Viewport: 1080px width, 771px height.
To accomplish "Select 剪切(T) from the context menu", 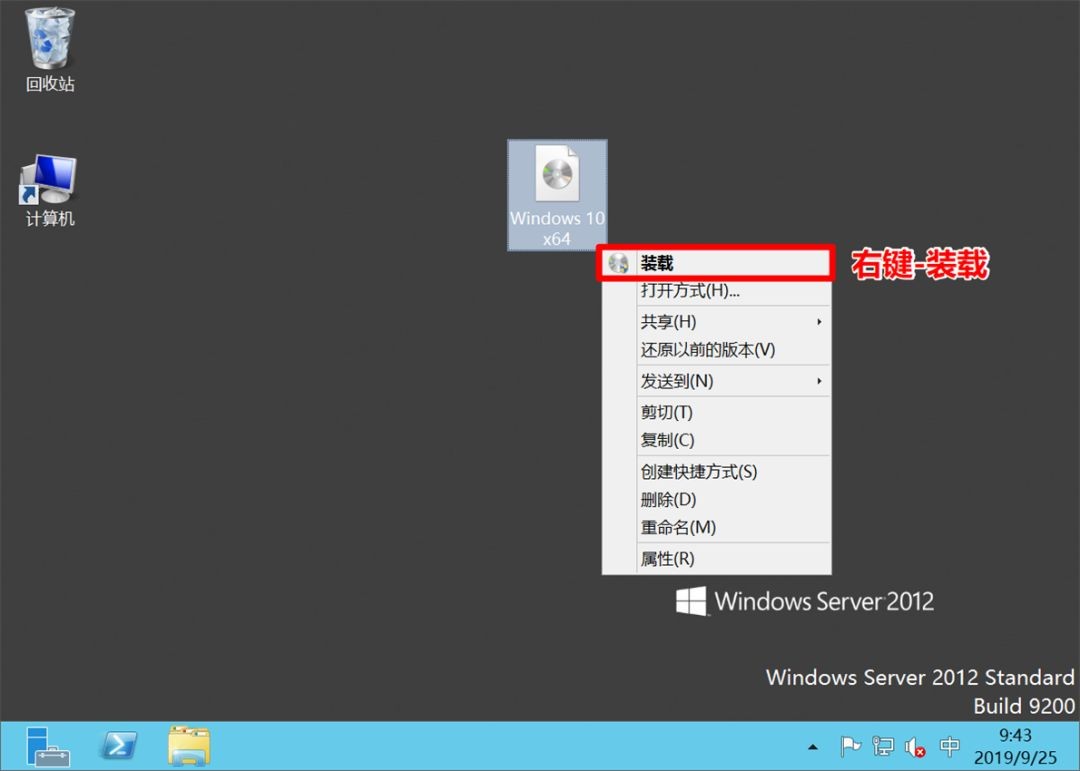I will pos(716,412).
